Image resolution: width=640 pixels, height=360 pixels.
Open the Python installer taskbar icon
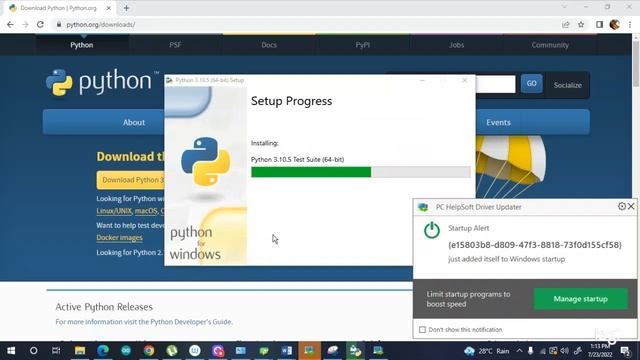[355, 351]
